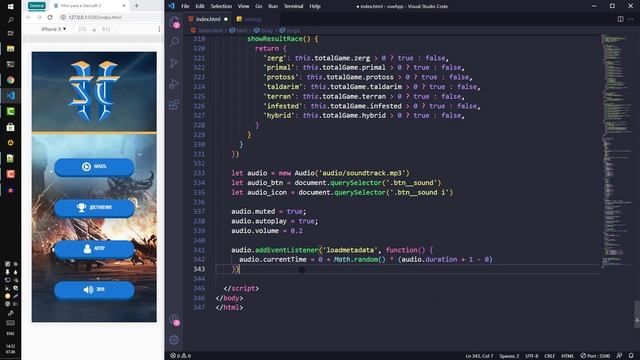Choose a device in the iPhone X dropdown
The height and width of the screenshot is (360, 640).
53,29
